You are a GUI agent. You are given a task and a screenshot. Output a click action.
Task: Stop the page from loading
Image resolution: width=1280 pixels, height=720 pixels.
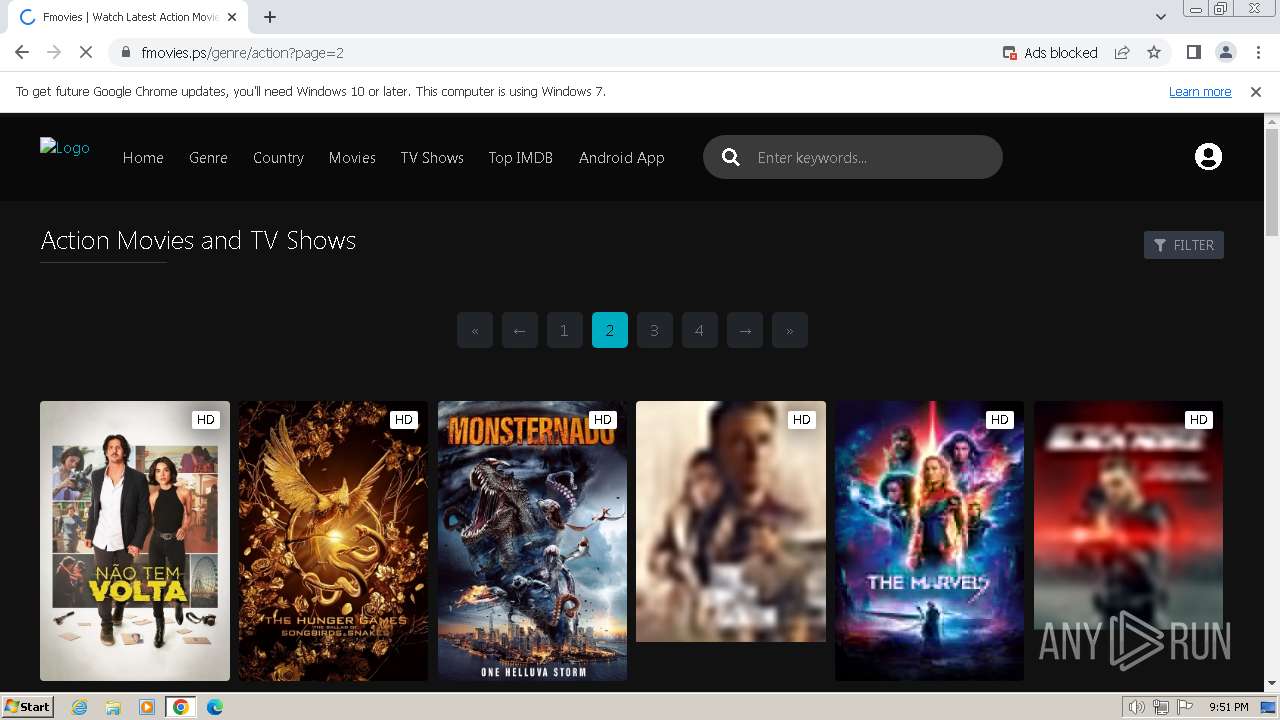coord(86,53)
